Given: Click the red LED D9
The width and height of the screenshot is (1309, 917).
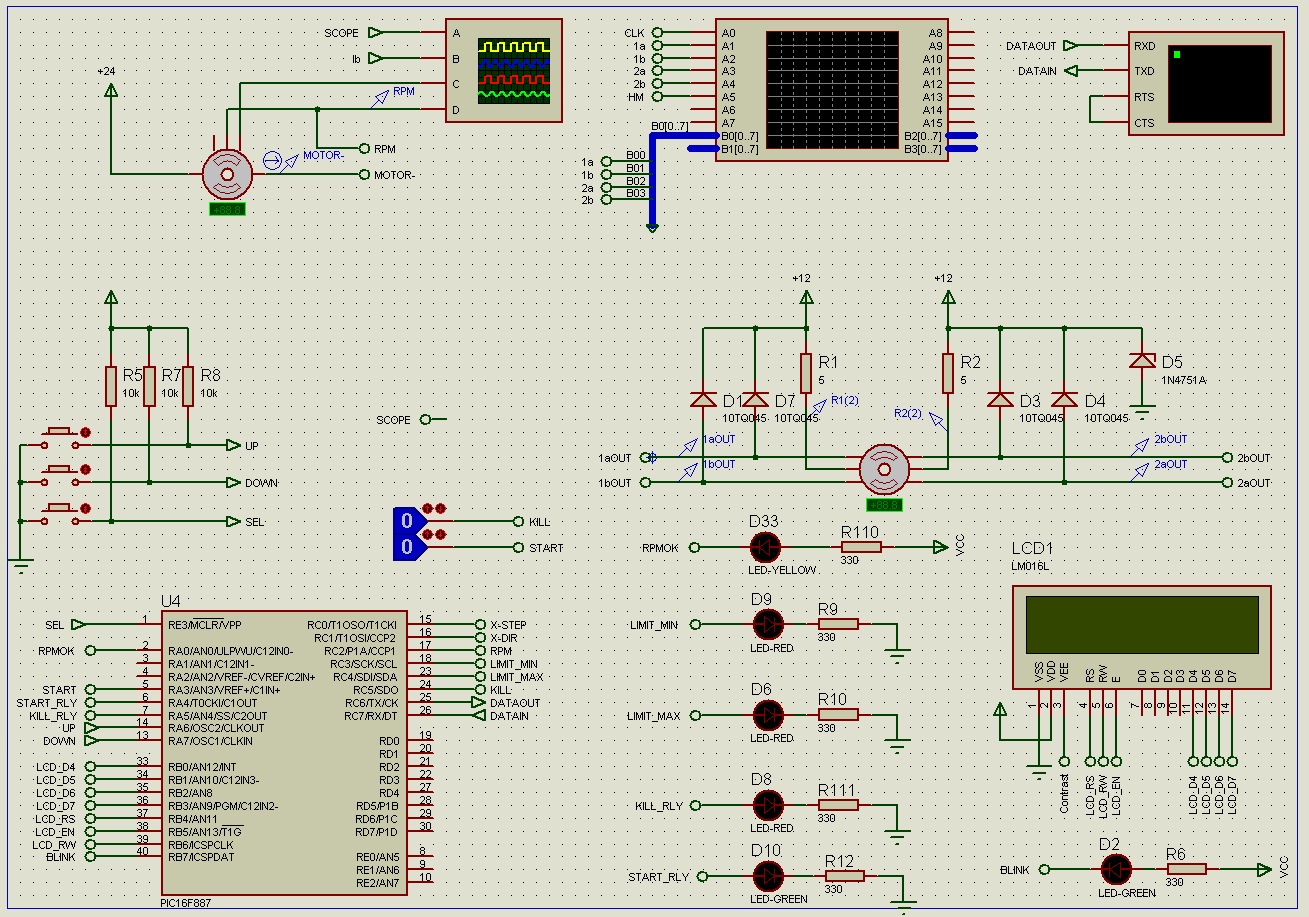Looking at the screenshot, I should (768, 625).
